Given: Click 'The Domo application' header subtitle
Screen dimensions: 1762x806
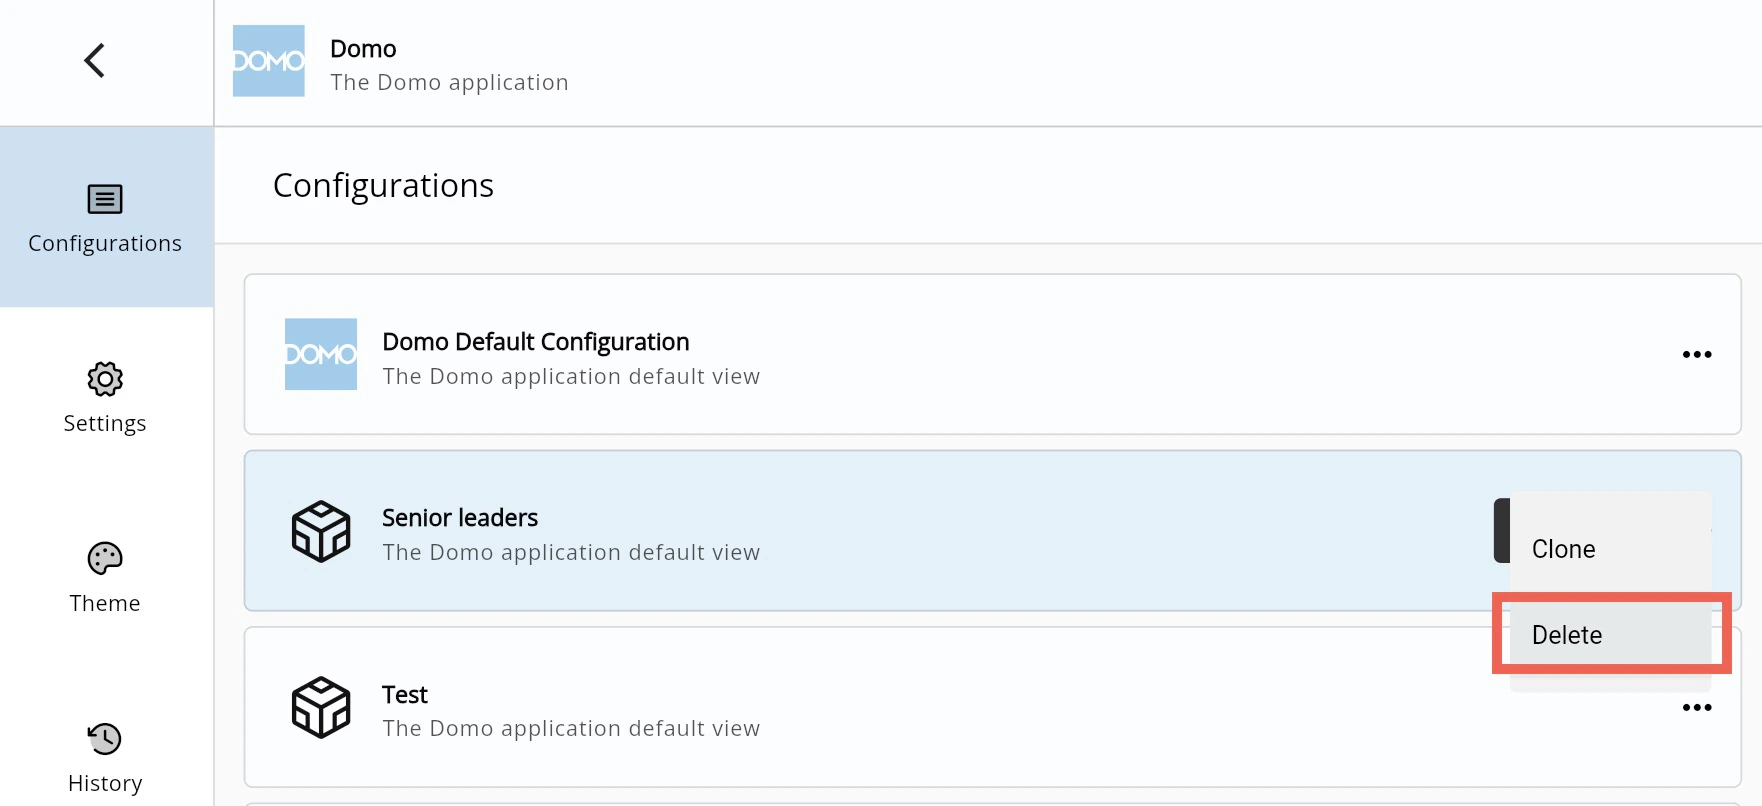Looking at the screenshot, I should pos(449,83).
